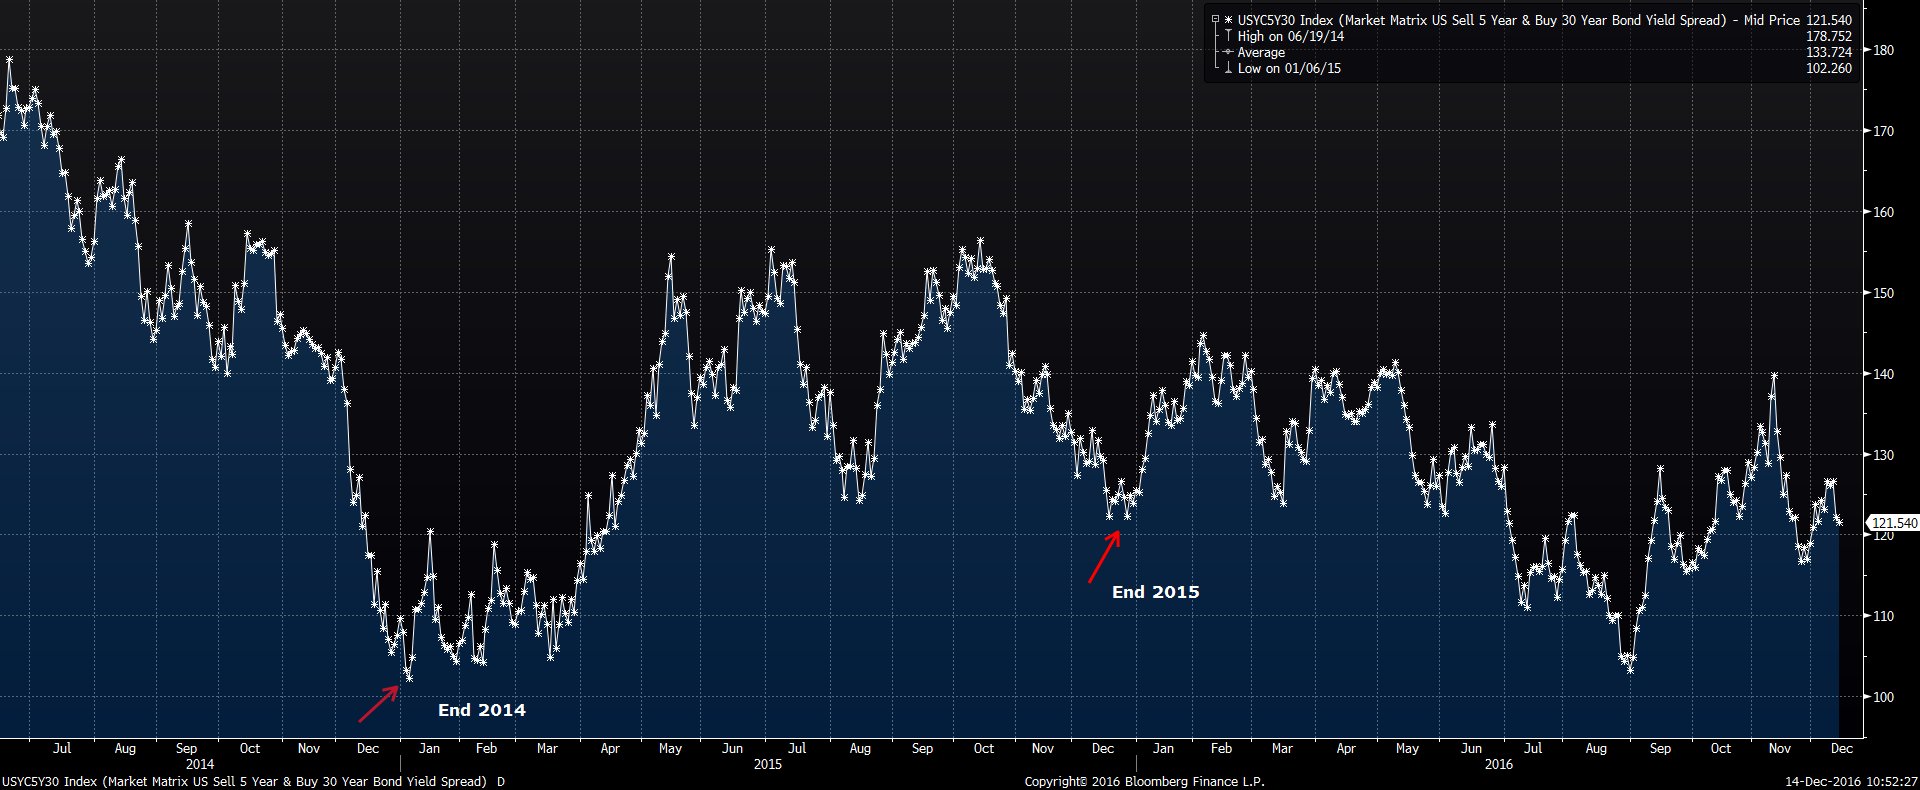Click the 170 y-axis label
Image resolution: width=1920 pixels, height=790 pixels.
point(1883,131)
